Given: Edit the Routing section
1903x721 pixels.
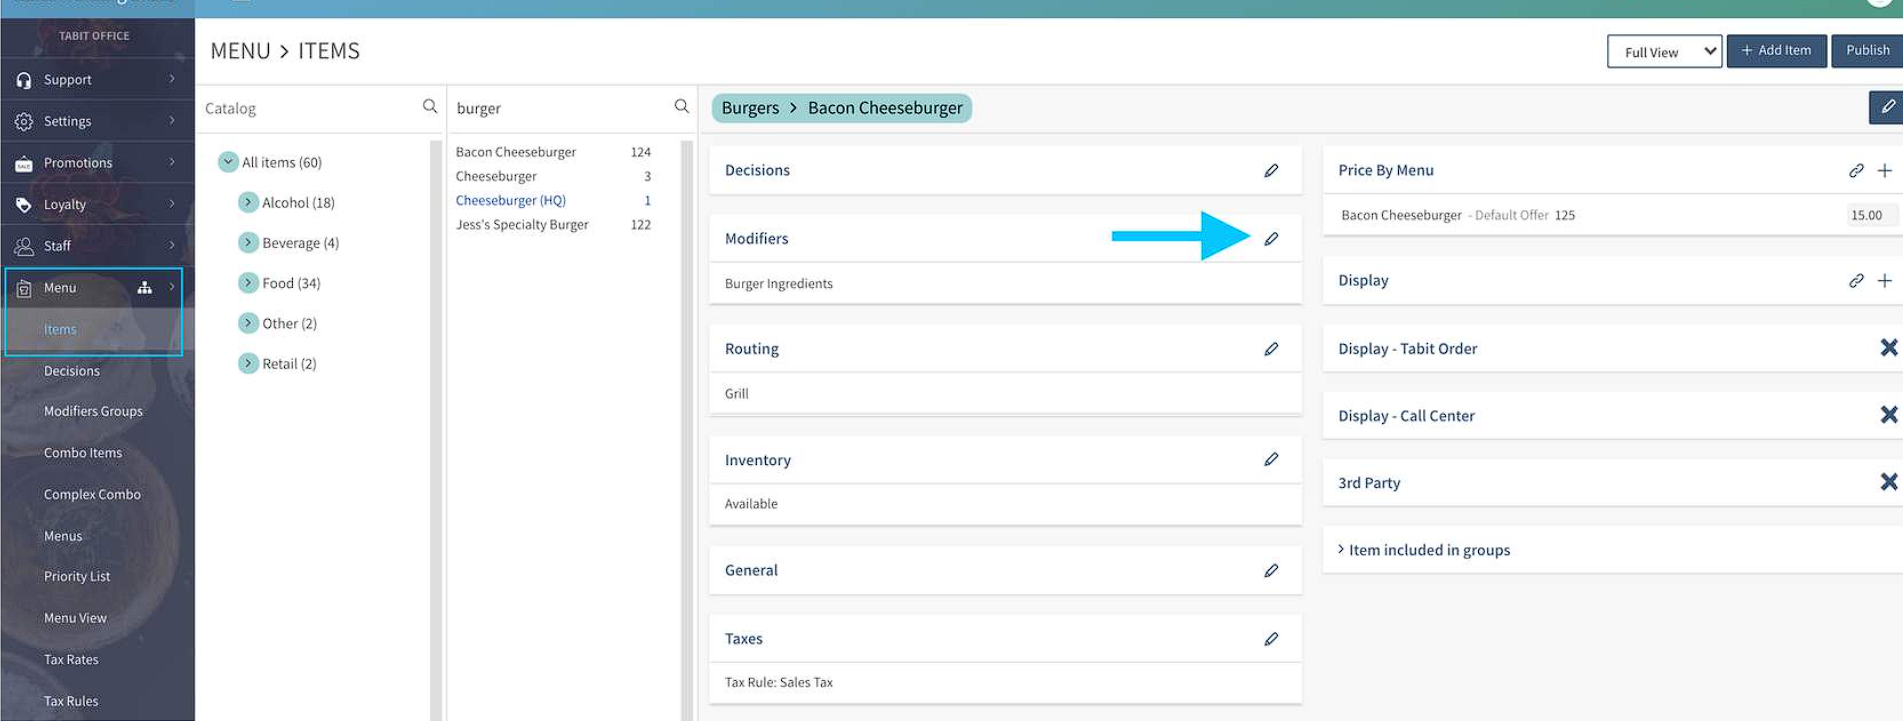Looking at the screenshot, I should (1271, 349).
